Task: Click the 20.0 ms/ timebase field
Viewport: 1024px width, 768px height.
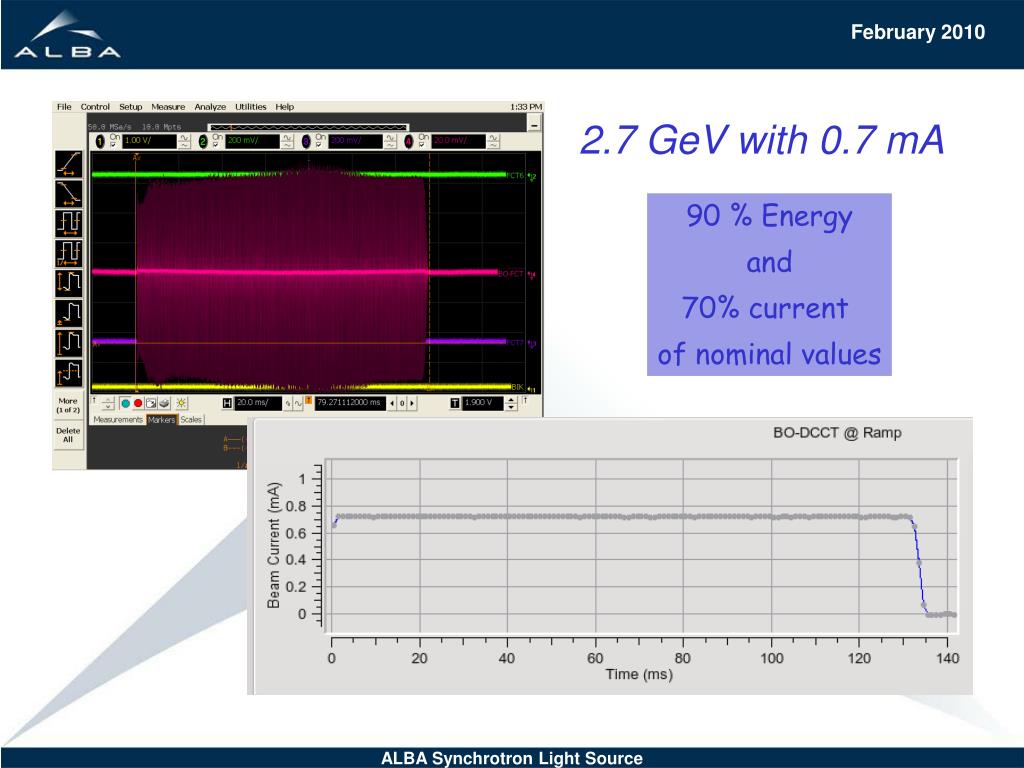Action: coord(258,404)
